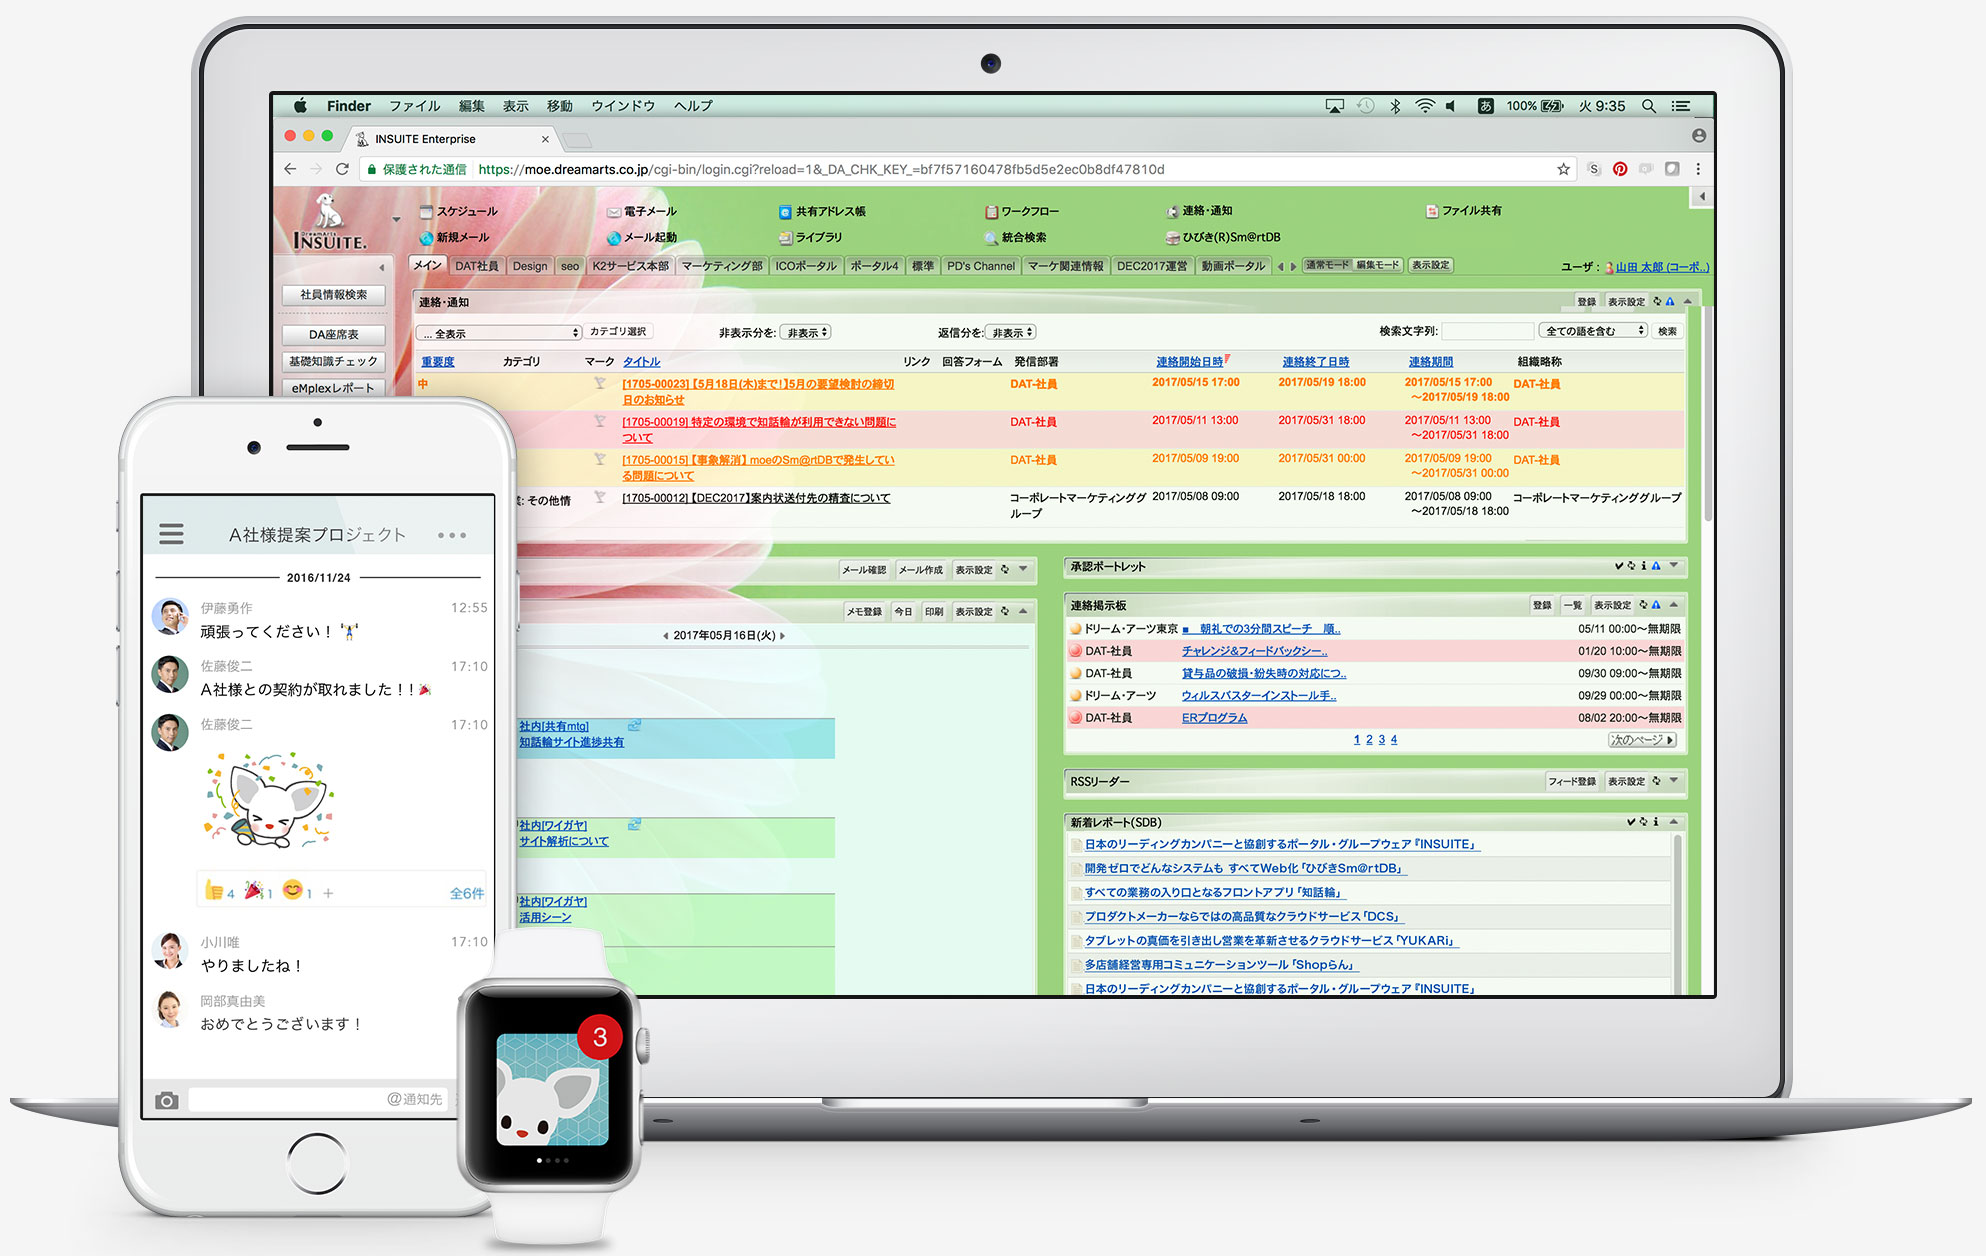Click the checkmark icon in 新着レポート(SDB) header
The image size is (1986, 1256).
pyautogui.click(x=1631, y=822)
